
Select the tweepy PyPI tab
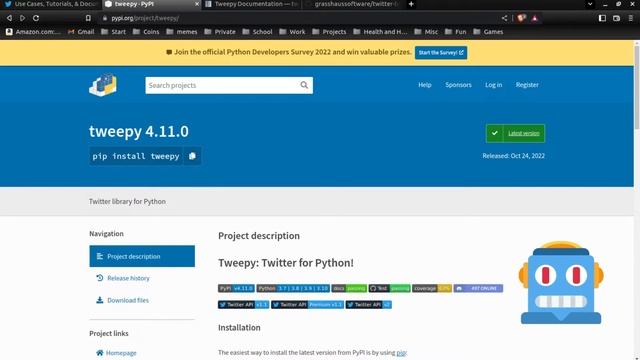point(149,4)
